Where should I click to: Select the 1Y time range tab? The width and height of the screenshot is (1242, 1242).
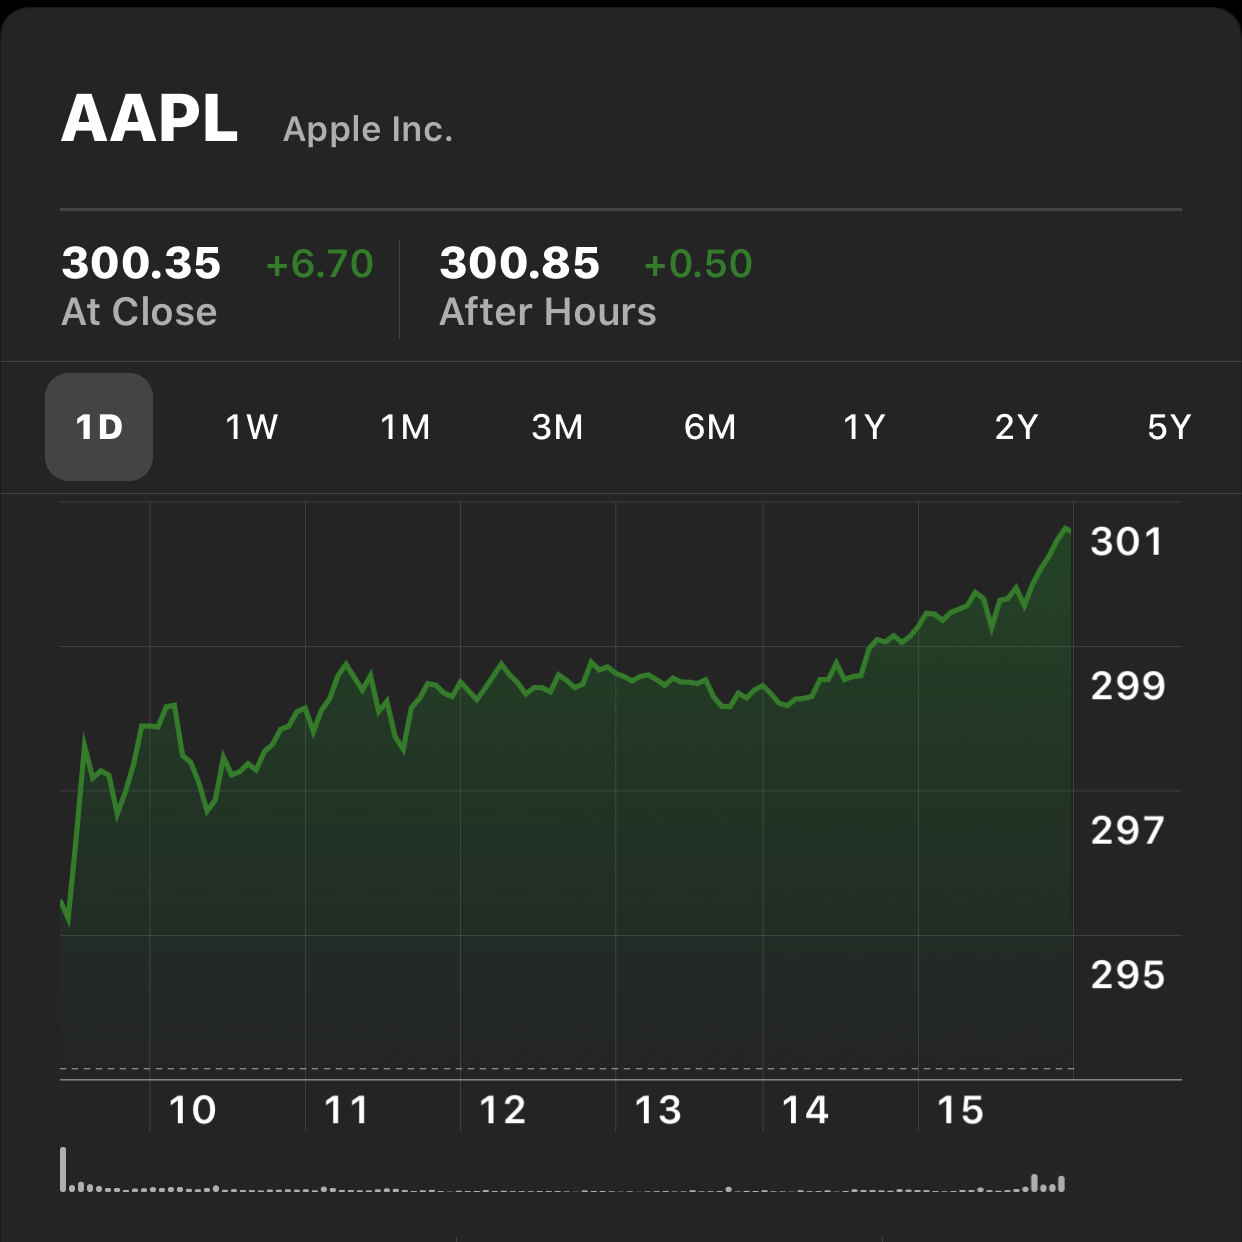(x=864, y=427)
